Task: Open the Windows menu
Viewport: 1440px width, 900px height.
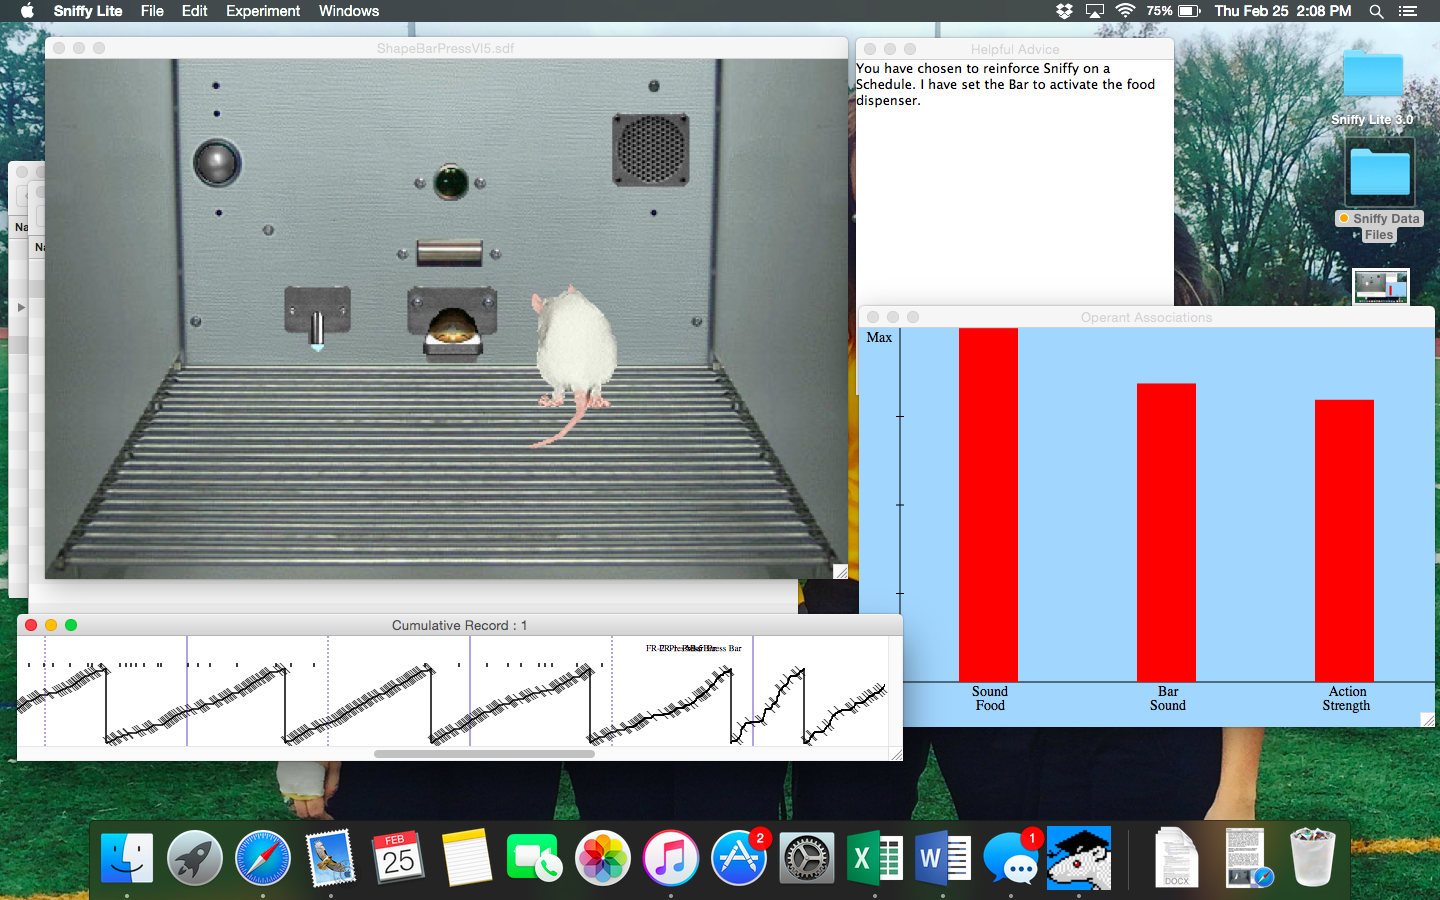Action: click(348, 11)
